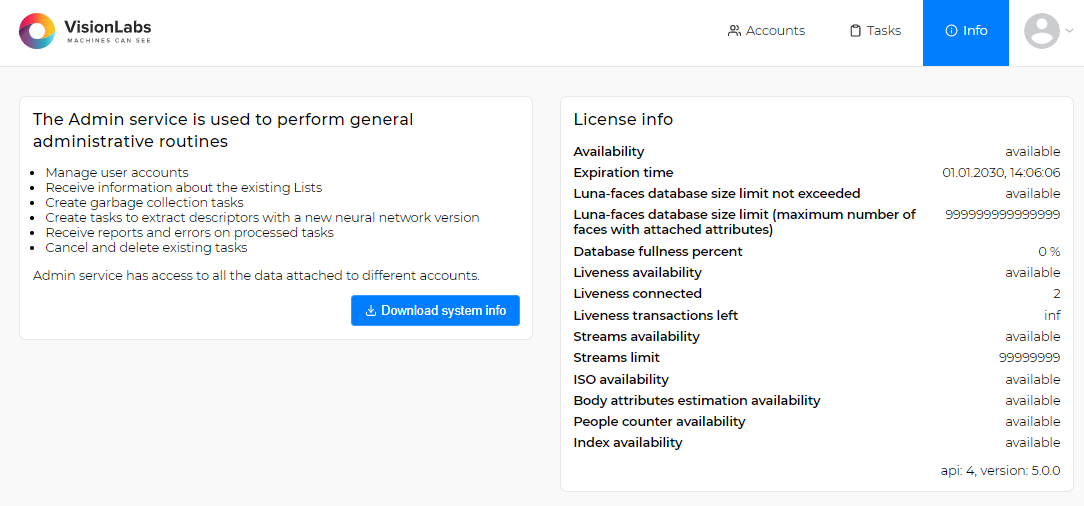Expand the user menu chevron beside avatar
The width and height of the screenshot is (1084, 506).
1069,31
